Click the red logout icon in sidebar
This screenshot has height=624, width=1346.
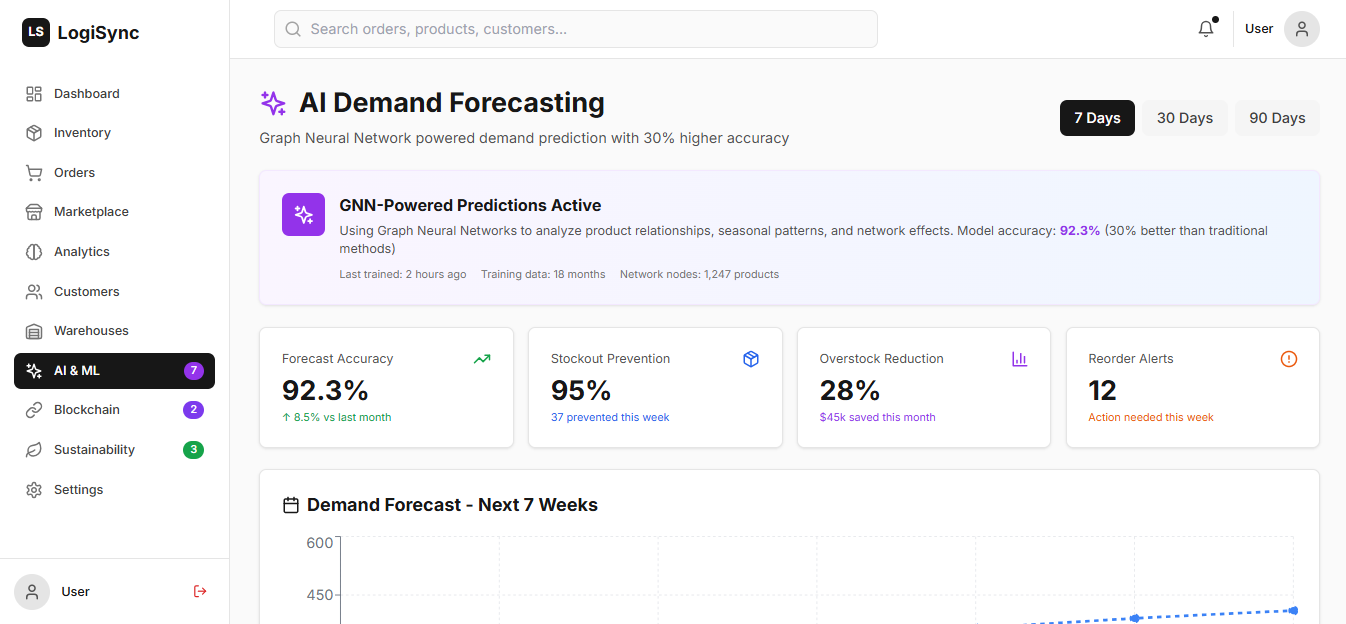click(x=200, y=591)
